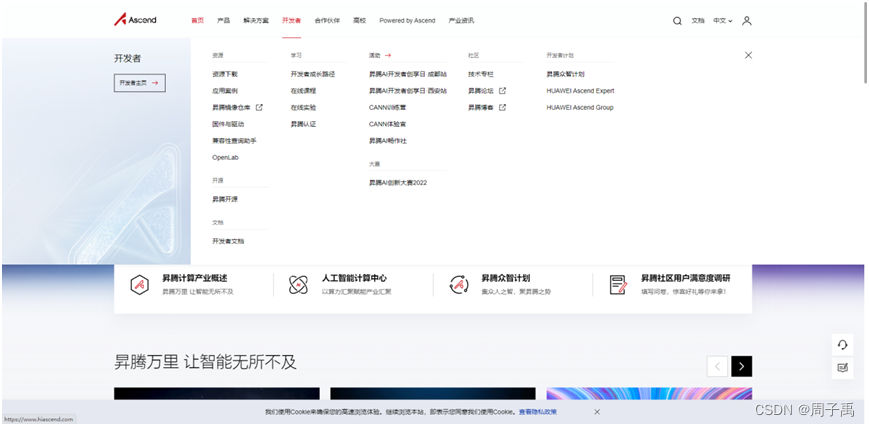Open the 产品 navigation menu
Screen dimensions: 869x426
pos(223,20)
